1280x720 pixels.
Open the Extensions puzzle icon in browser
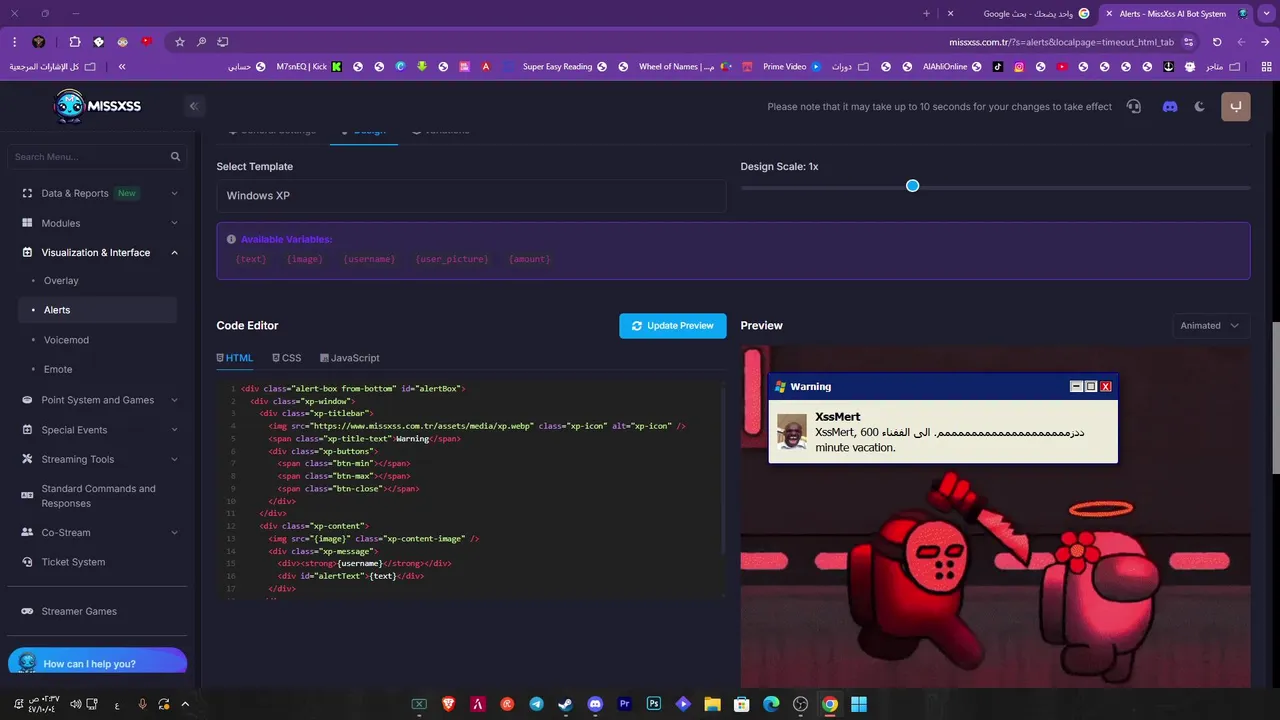[75, 42]
